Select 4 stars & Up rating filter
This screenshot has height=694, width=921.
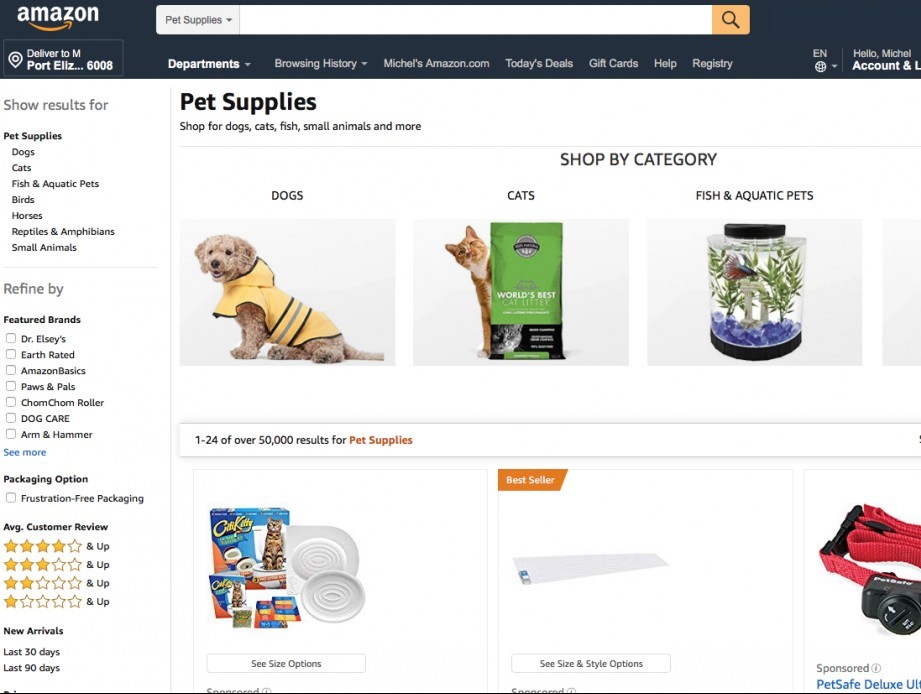pyautogui.click(x=56, y=546)
